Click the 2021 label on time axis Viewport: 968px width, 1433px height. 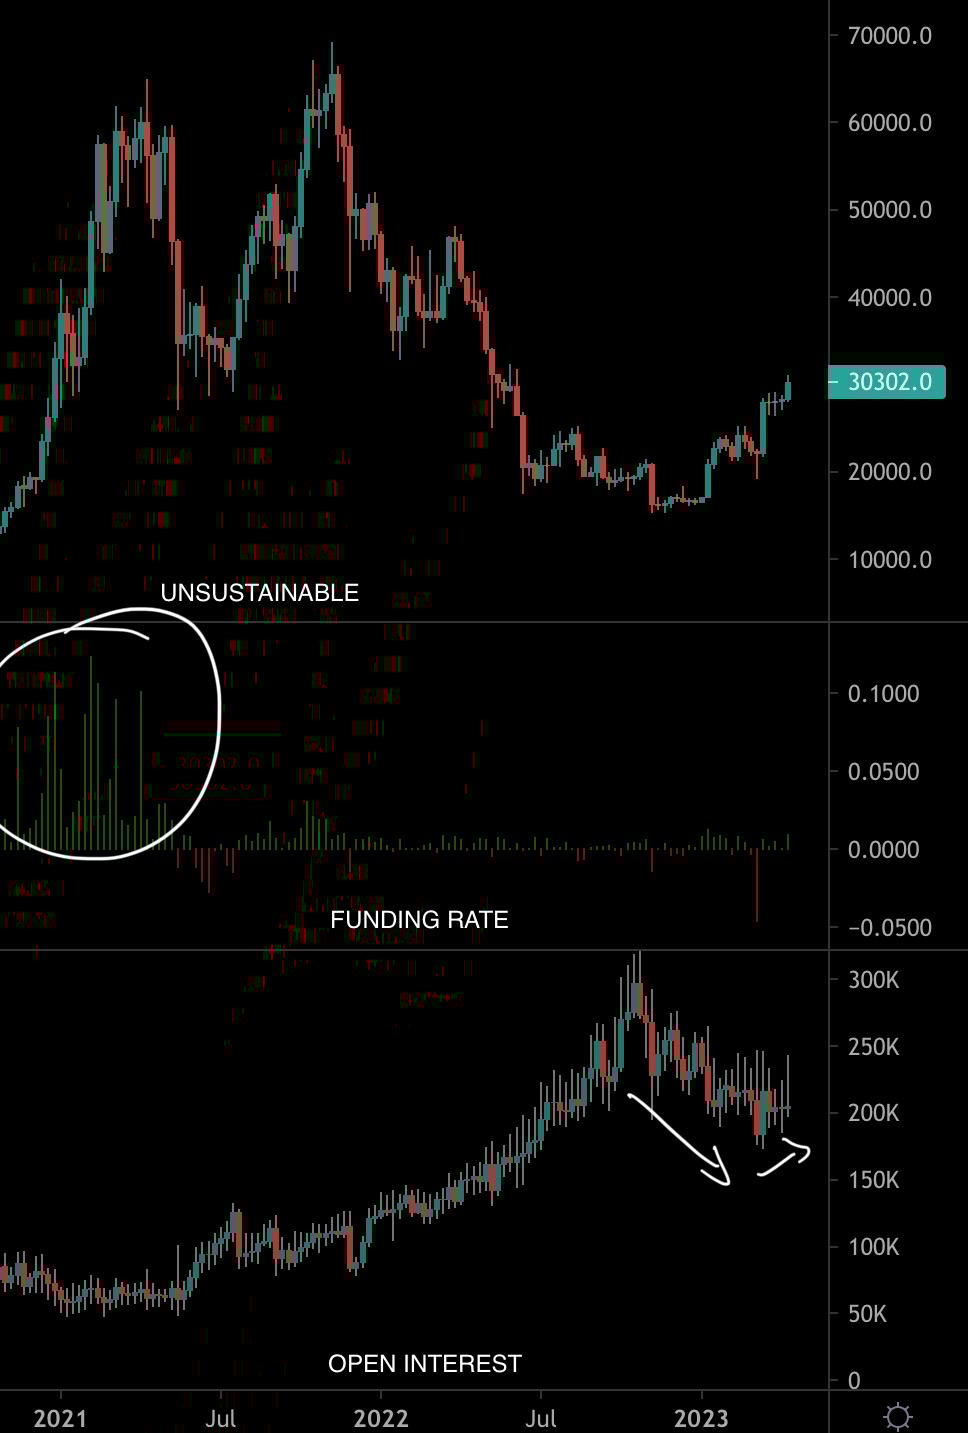(60, 1418)
